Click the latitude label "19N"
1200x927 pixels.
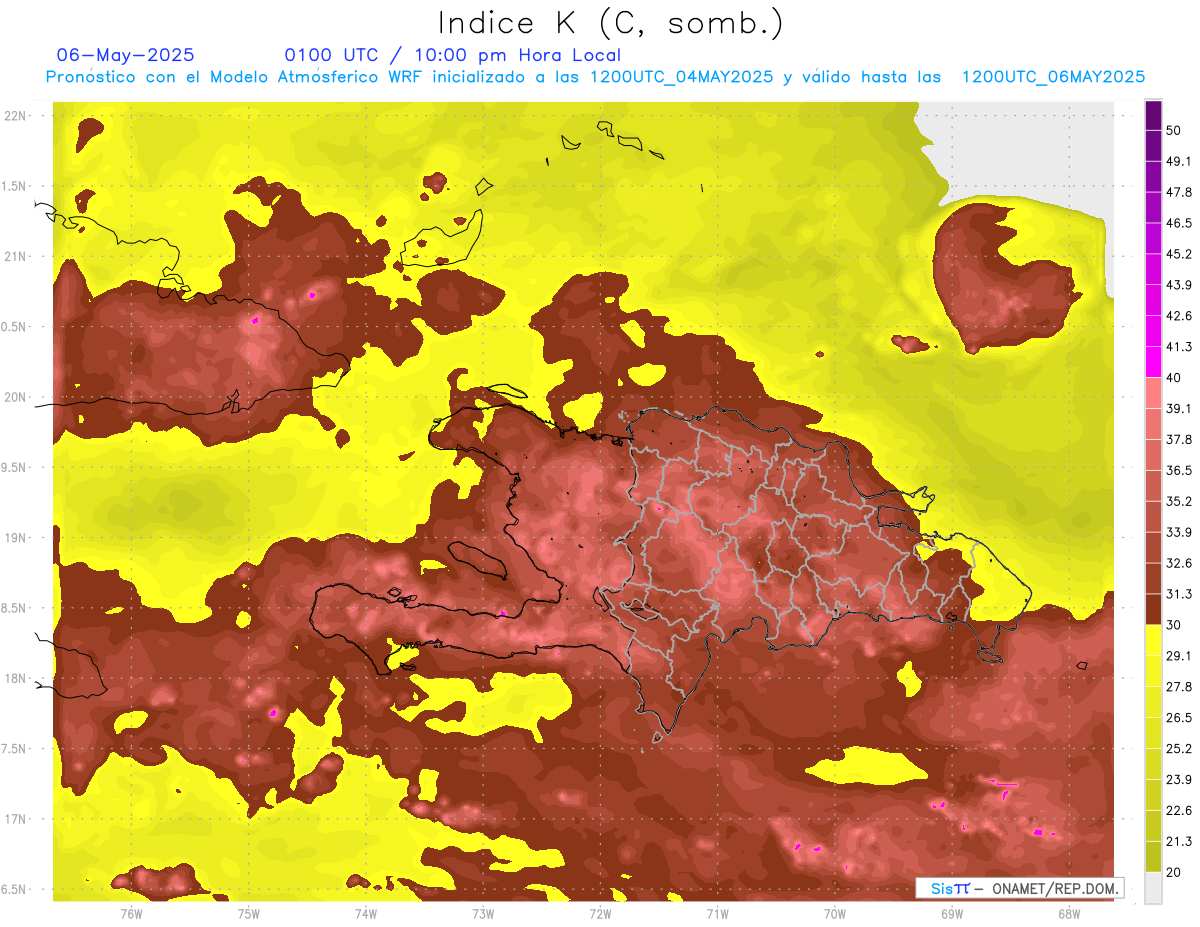click(16, 538)
